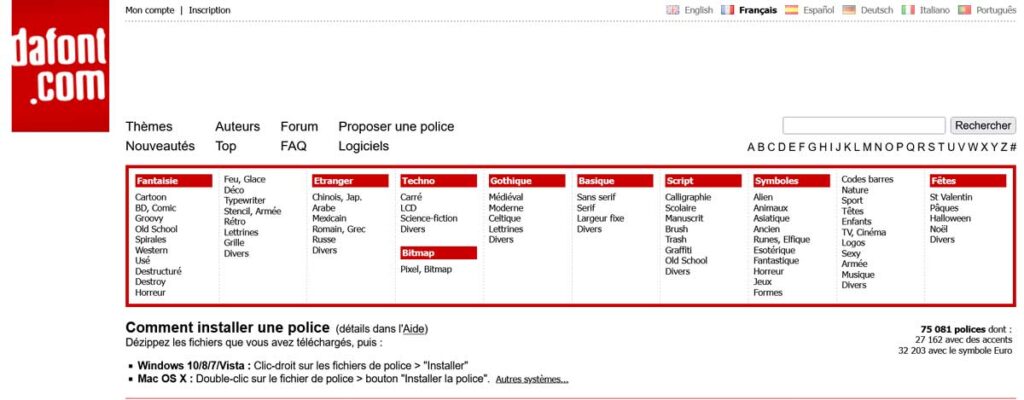Screen dimensions: 1024x400
Task: Open Nouveautés page
Action: pos(160,146)
